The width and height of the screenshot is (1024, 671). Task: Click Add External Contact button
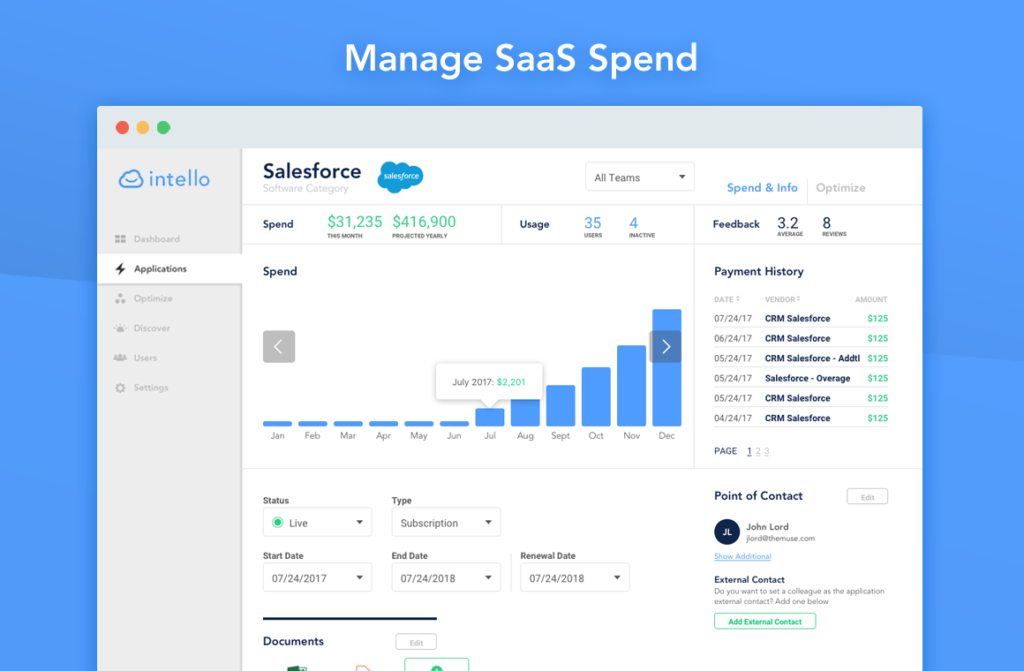[765, 621]
